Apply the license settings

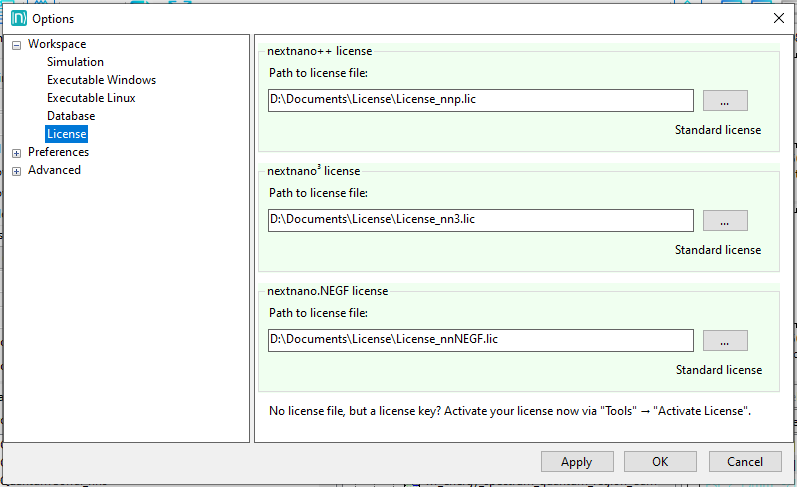click(x=577, y=462)
